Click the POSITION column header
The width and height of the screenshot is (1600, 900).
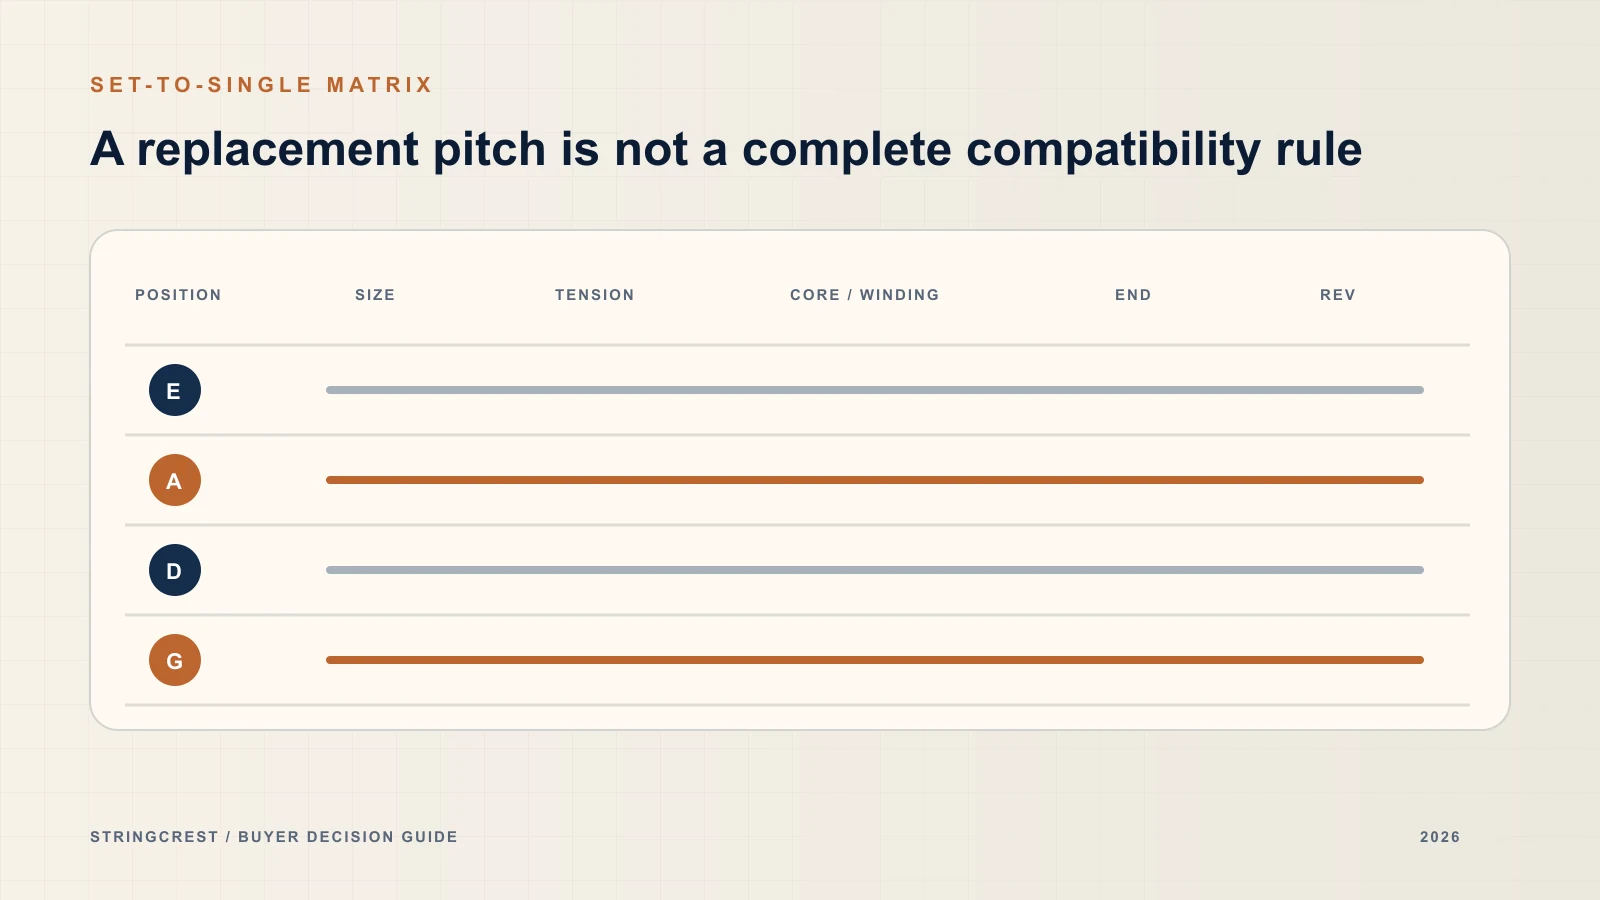tap(178, 295)
